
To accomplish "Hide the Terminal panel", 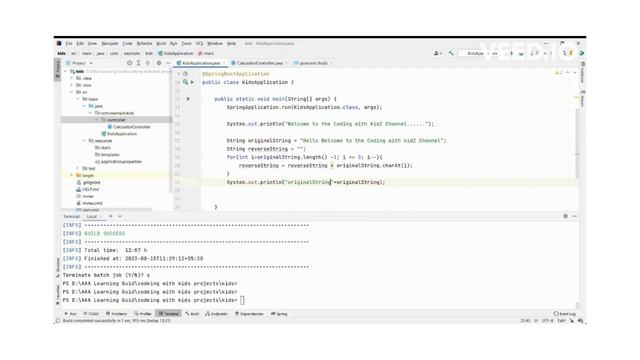I will pyautogui.click(x=575, y=216).
